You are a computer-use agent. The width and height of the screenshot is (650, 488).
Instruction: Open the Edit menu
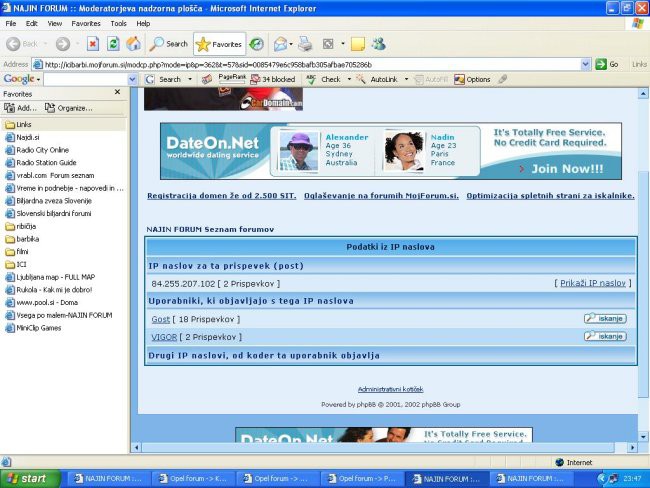coord(32,24)
